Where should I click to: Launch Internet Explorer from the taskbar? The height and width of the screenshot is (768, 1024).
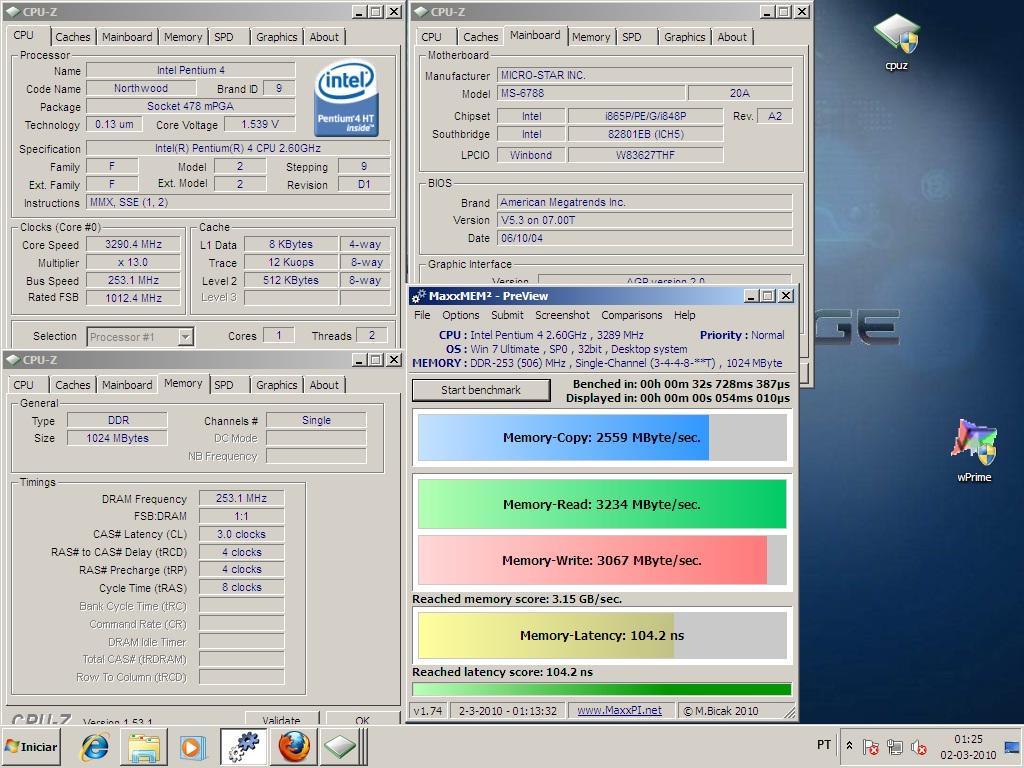point(95,746)
